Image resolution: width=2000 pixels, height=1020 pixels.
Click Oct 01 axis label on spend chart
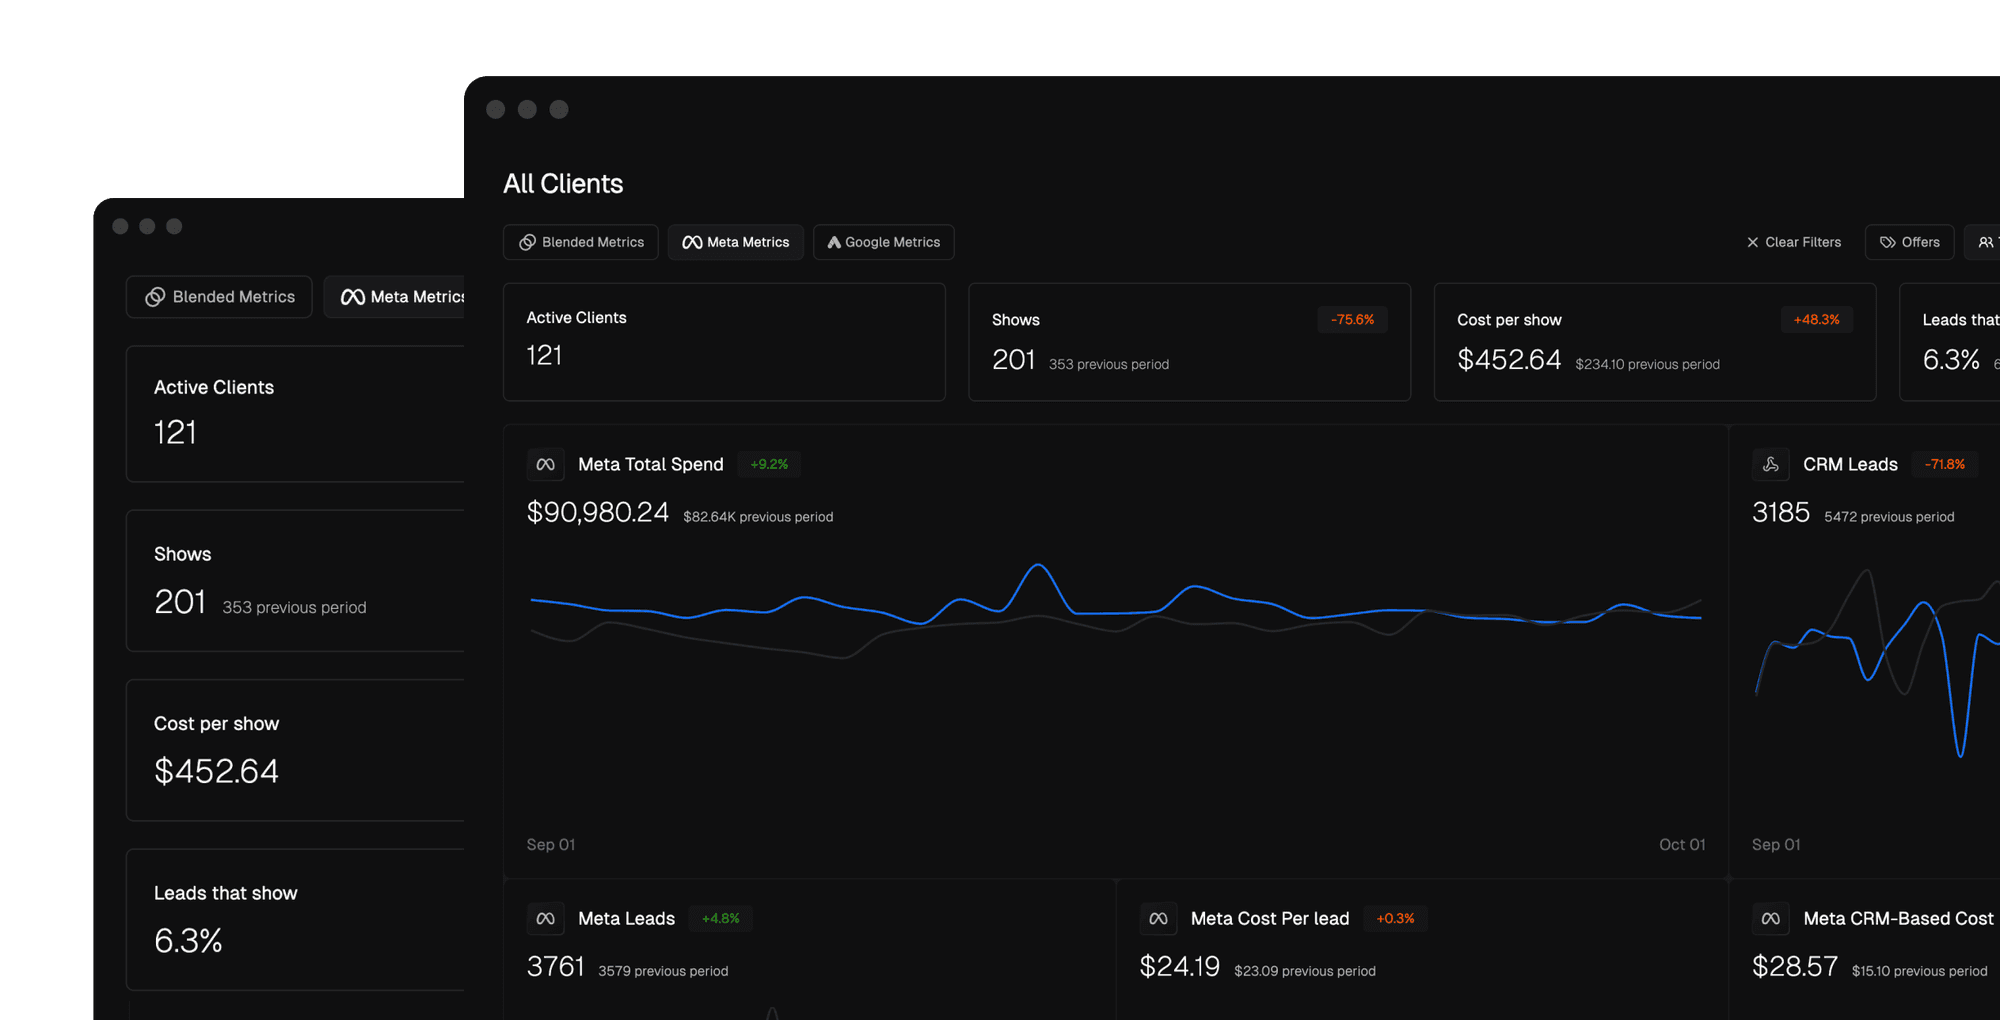(1682, 845)
